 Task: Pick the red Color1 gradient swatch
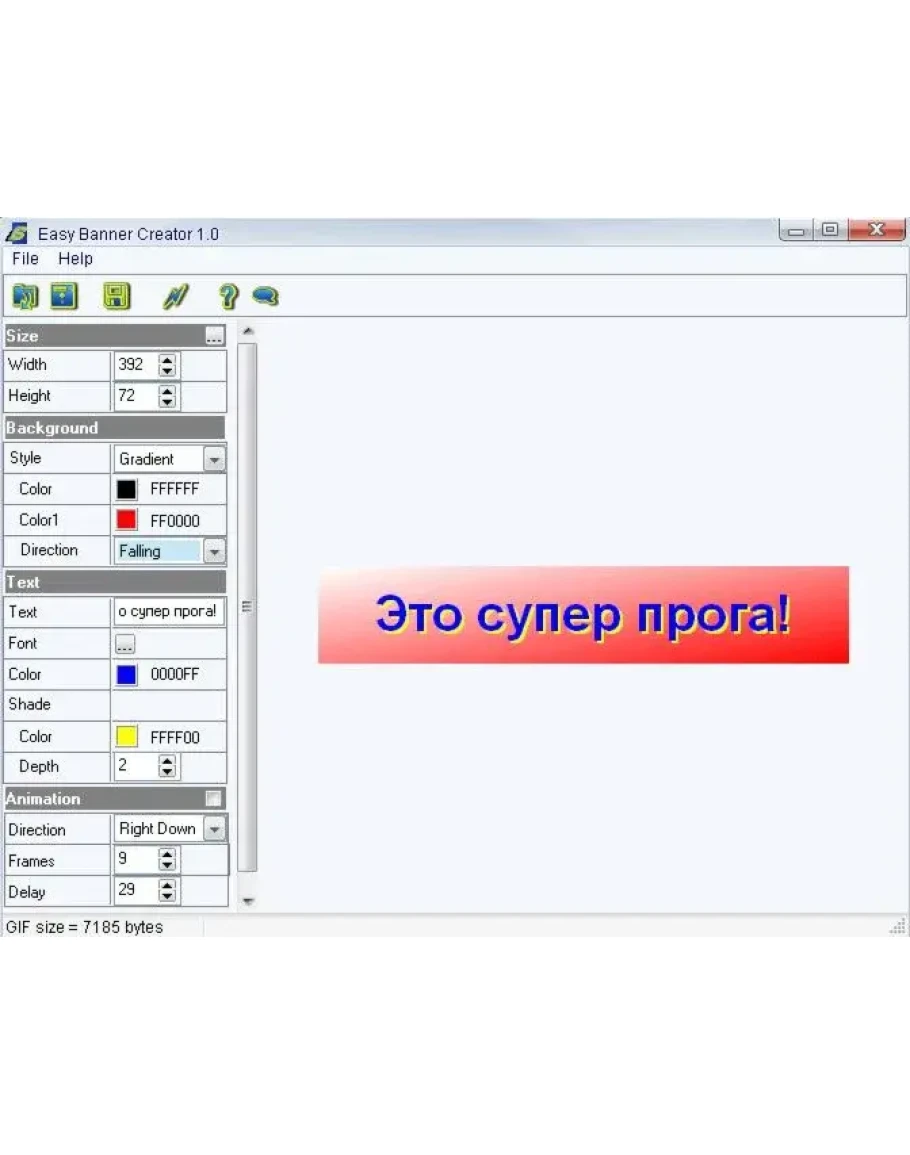coord(127,520)
